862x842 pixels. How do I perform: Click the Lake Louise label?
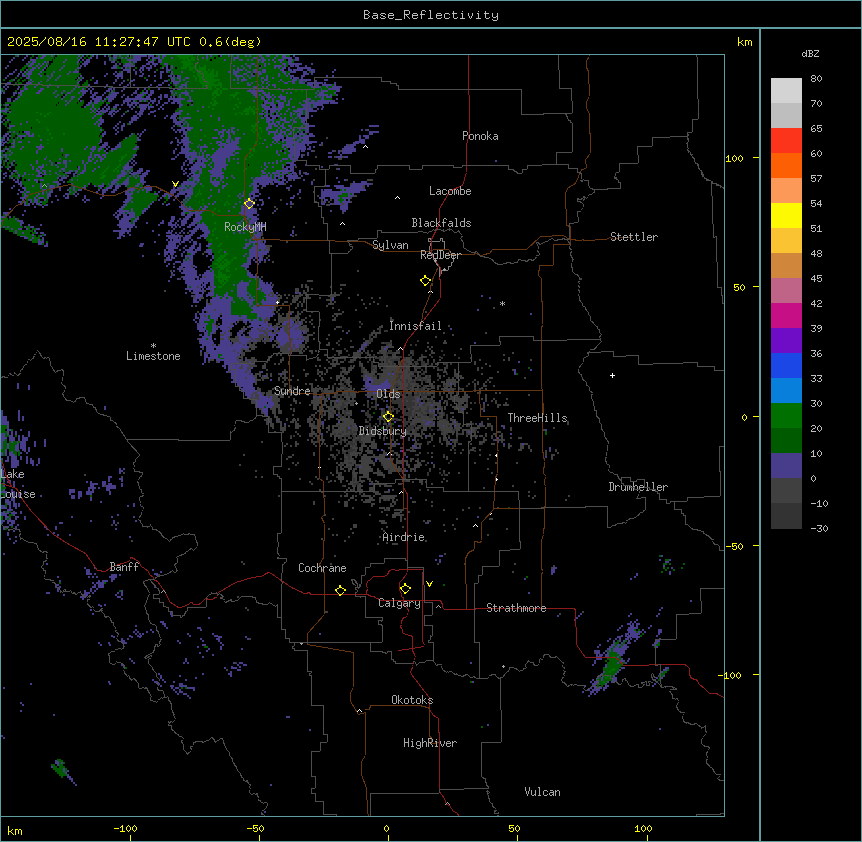coord(18,484)
